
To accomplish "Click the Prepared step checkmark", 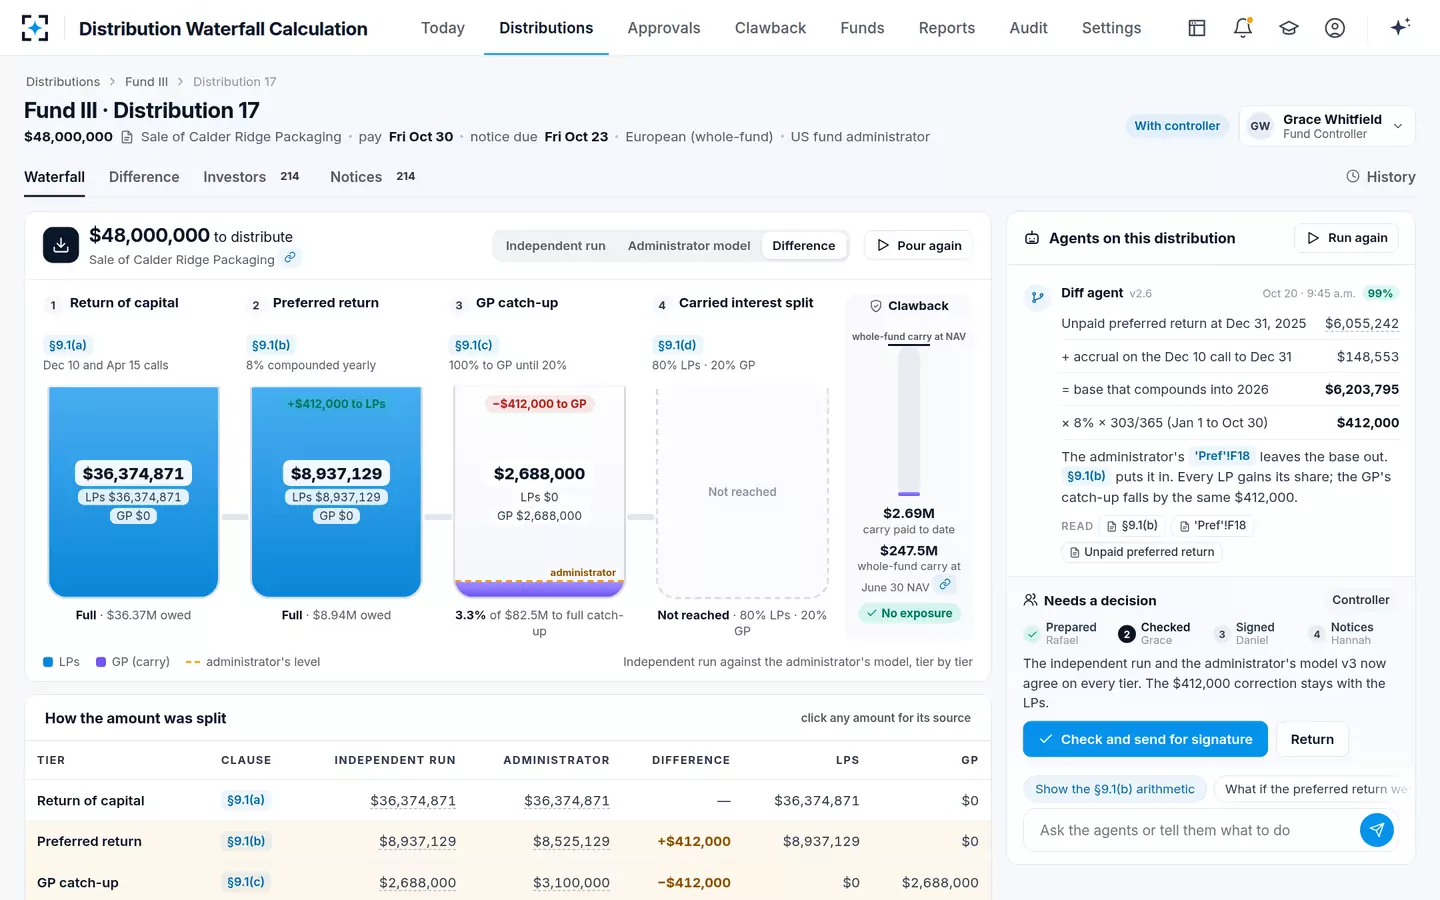I will 1032,633.
